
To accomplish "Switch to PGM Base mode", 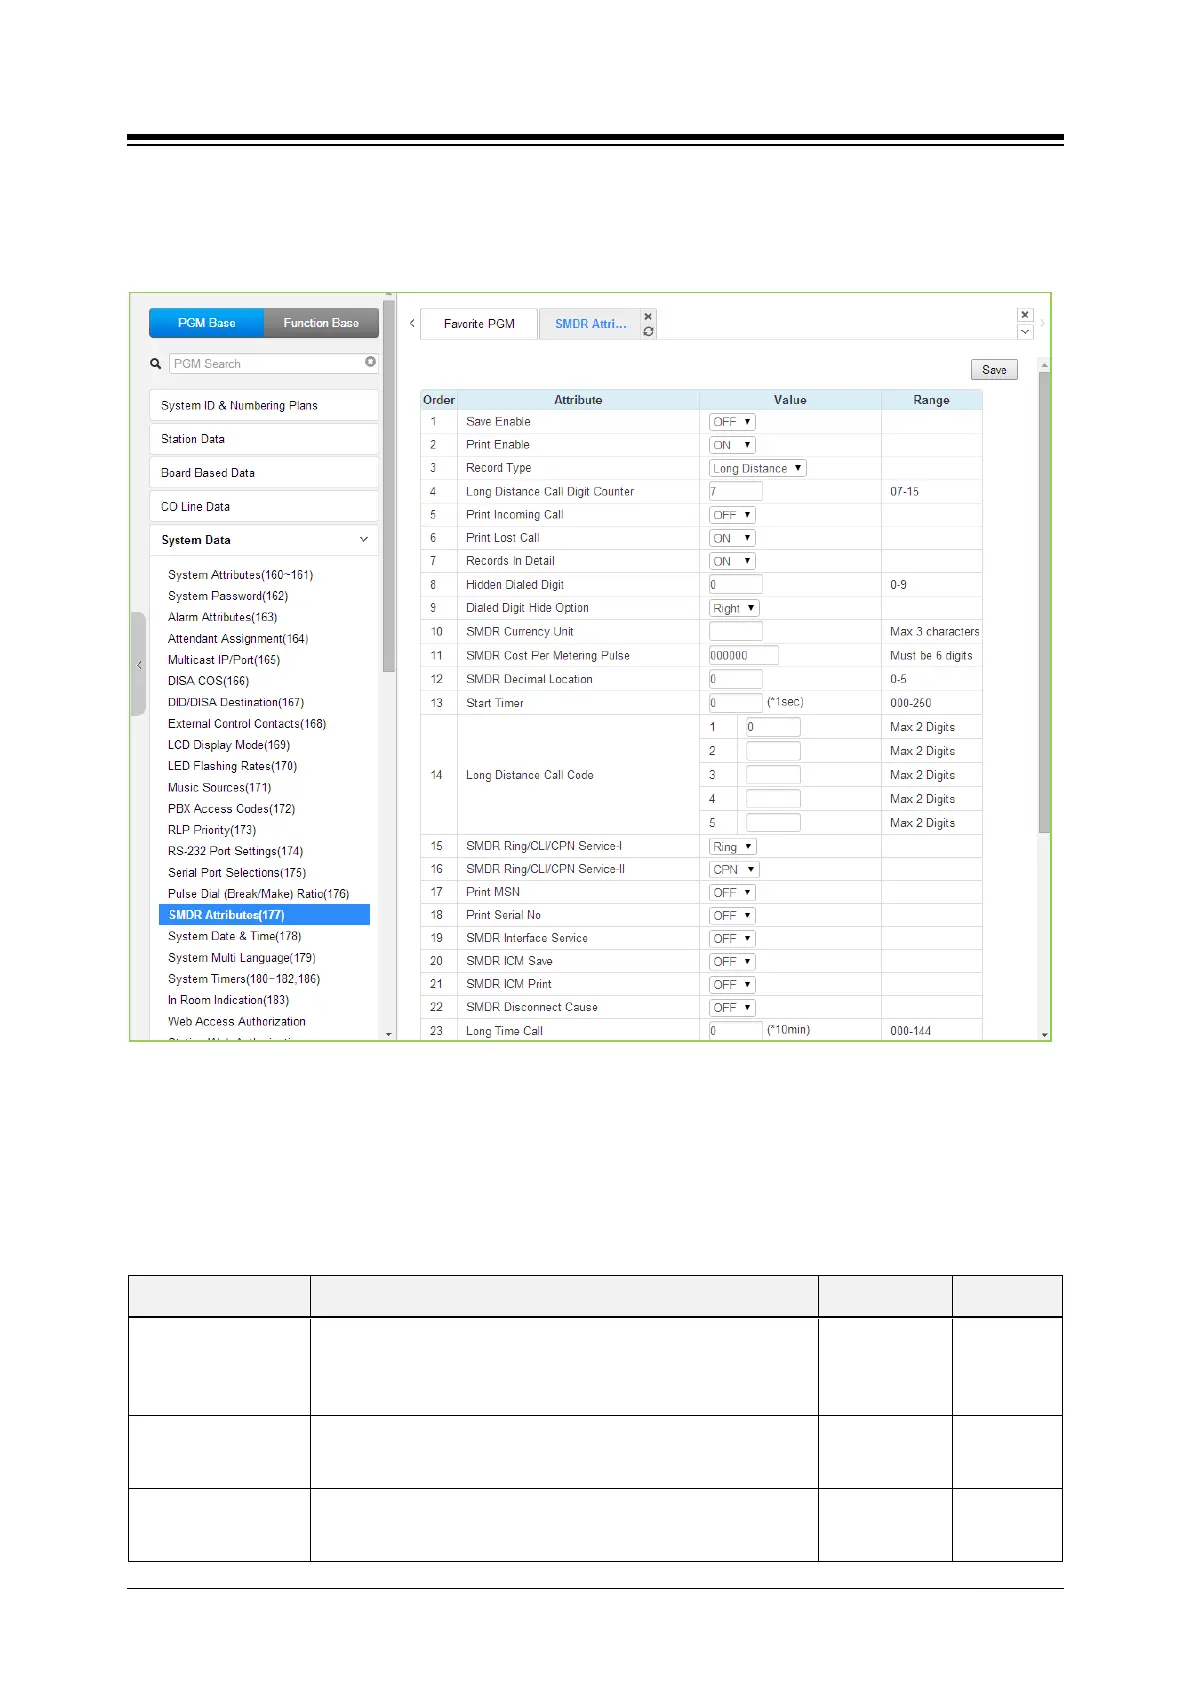I will 207,323.
